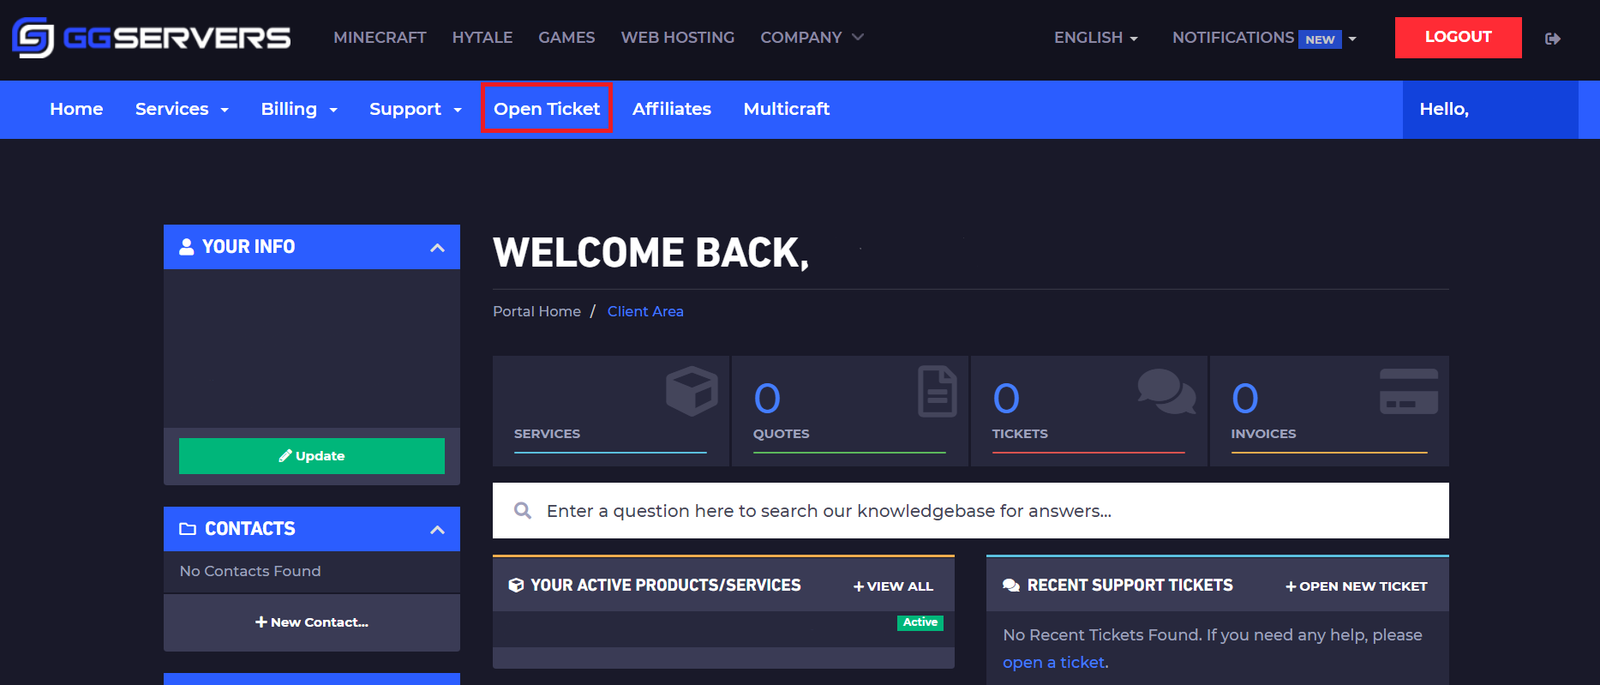Click the GGServers logo icon
This screenshot has height=685, width=1600.
point(33,38)
